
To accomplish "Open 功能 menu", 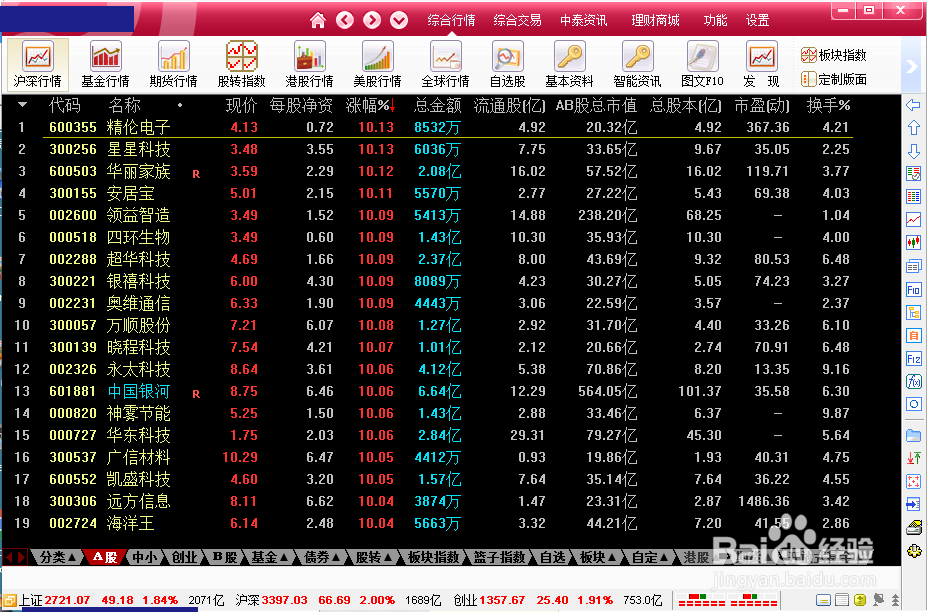I will click(x=715, y=21).
